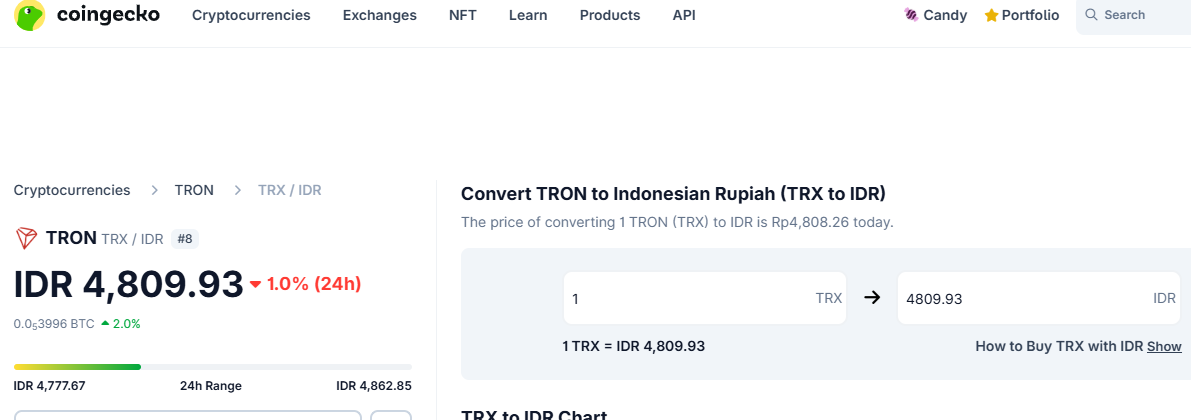Click the red TRON coin logo

click(x=27, y=238)
